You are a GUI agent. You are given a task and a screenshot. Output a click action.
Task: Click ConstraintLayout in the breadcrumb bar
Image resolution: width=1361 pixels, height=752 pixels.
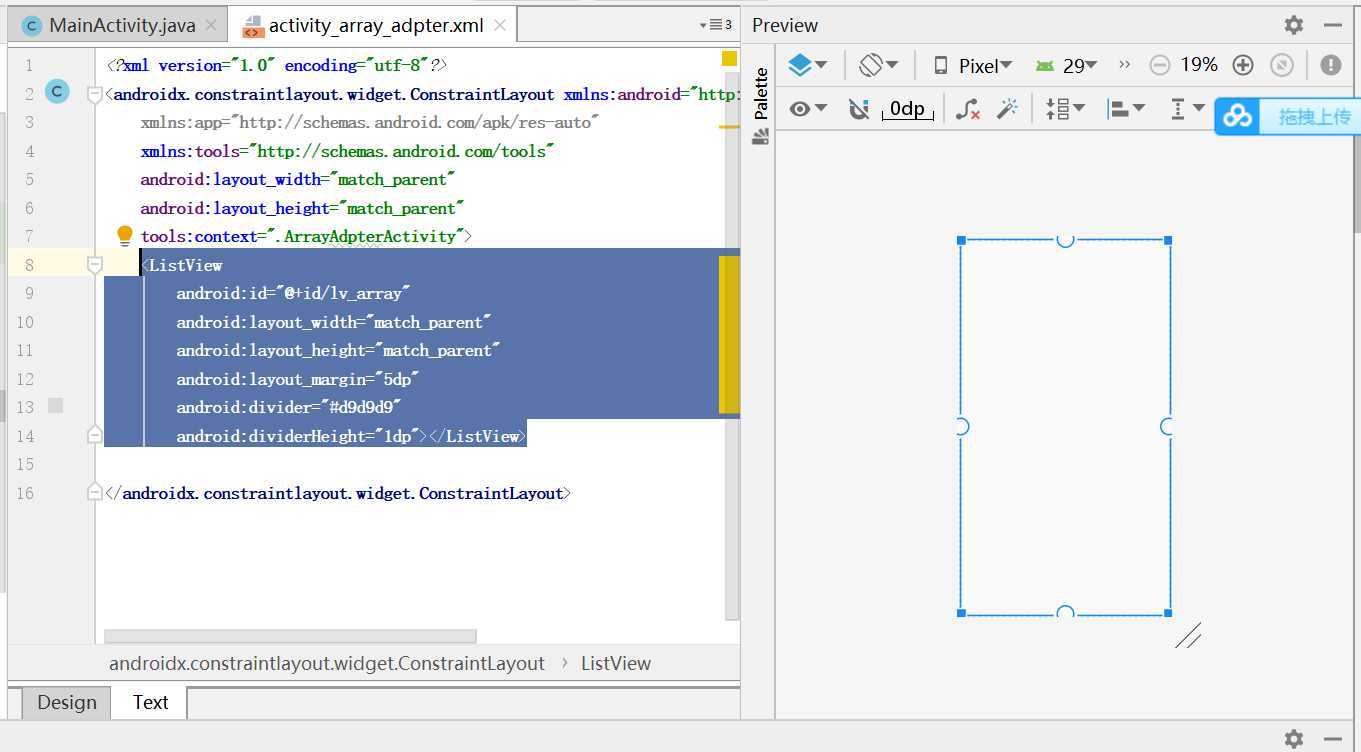click(327, 663)
